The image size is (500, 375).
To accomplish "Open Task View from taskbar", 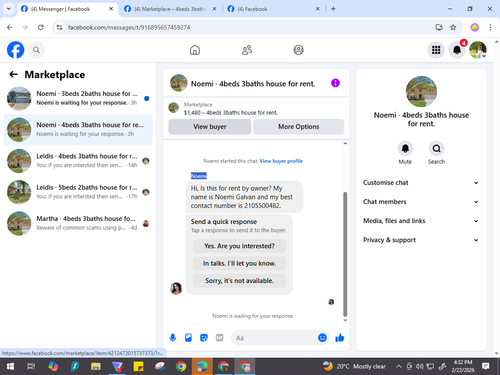I will (31, 367).
